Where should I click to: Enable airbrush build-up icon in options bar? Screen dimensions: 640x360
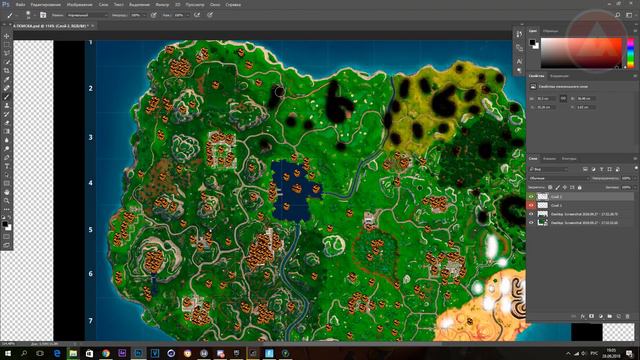(x=197, y=15)
